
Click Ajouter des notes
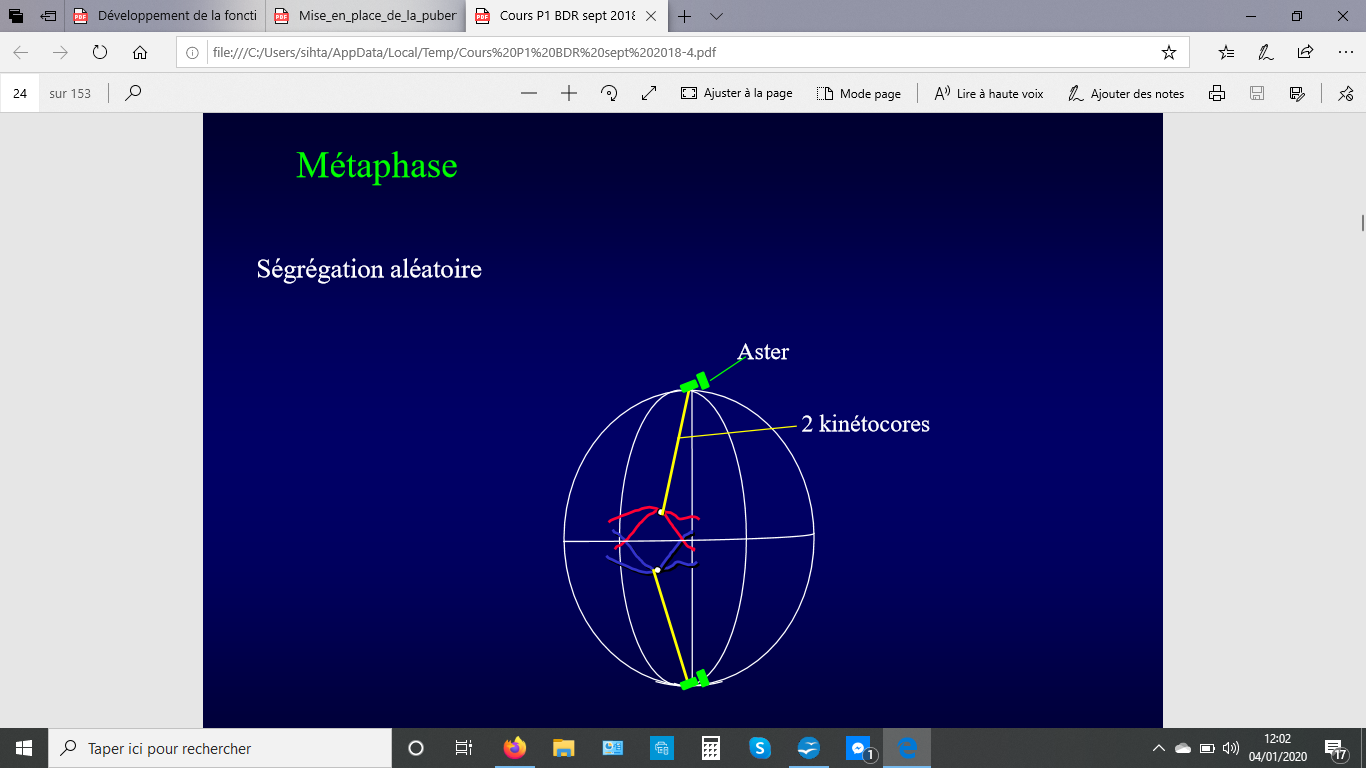(x=1126, y=93)
